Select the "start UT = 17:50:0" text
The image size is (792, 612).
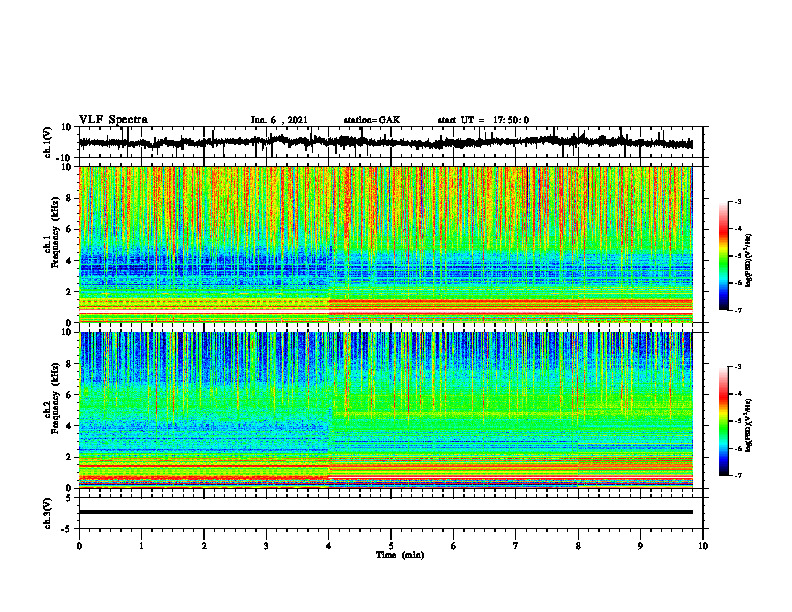pos(483,120)
